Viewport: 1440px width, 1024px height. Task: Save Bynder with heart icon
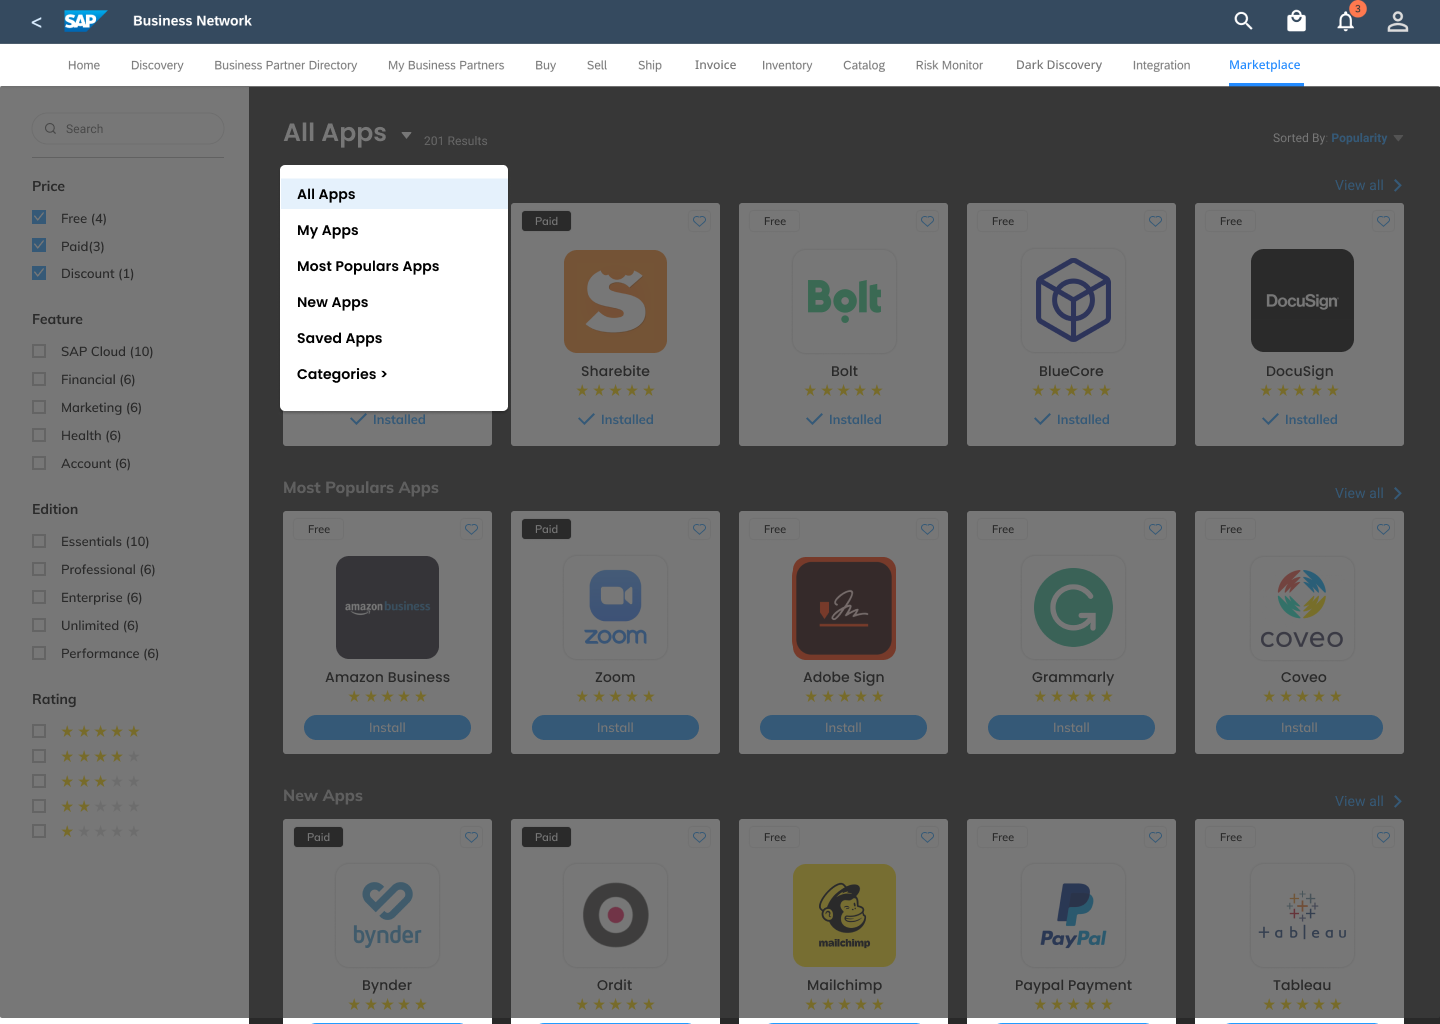click(472, 837)
